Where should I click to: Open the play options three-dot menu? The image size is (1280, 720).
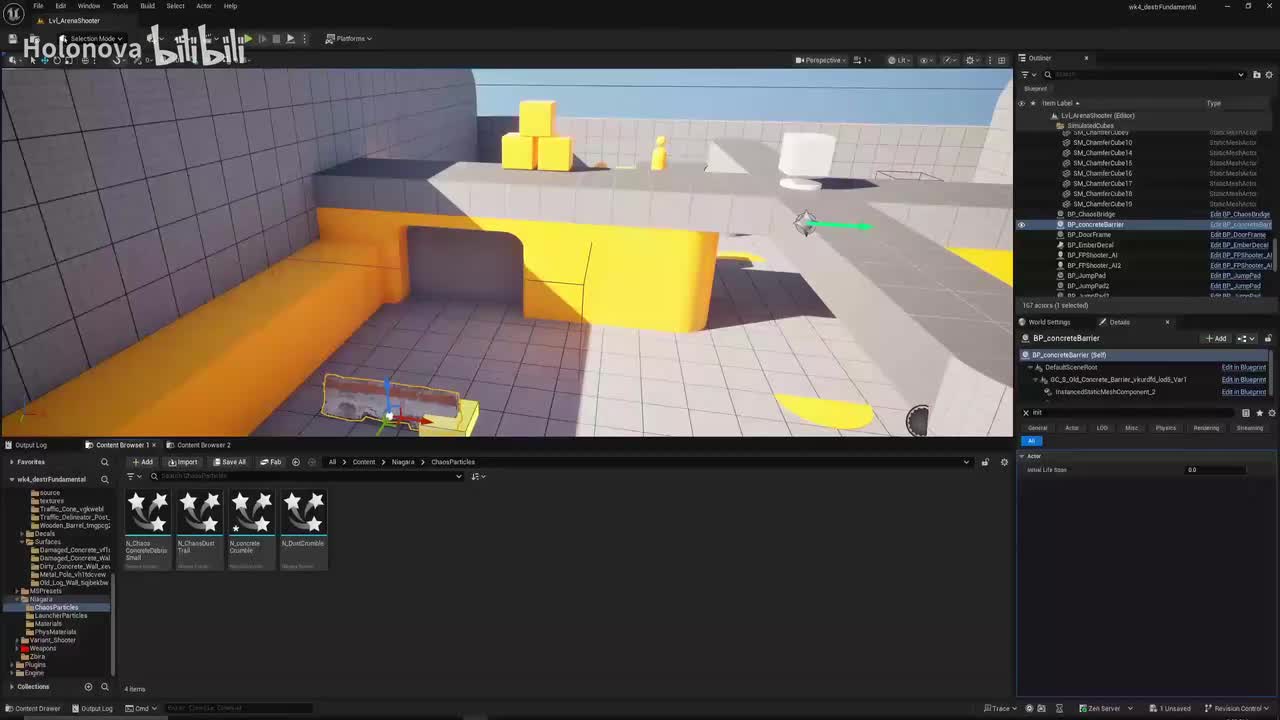tap(304, 38)
